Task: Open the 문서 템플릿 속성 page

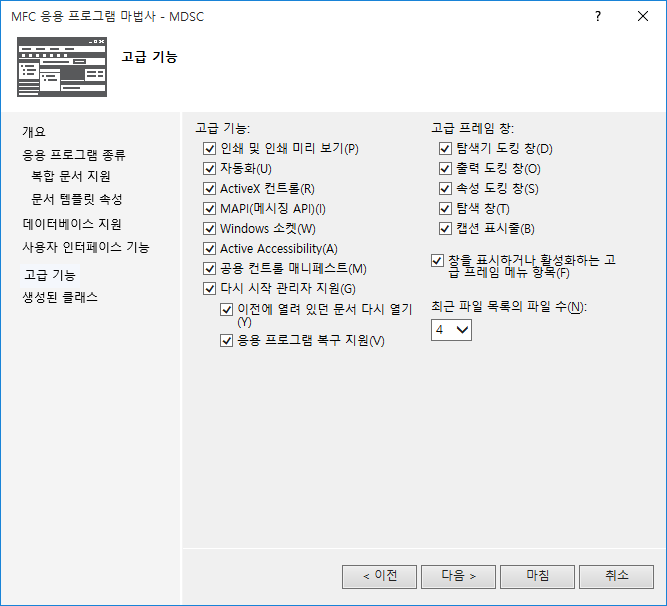Action: click(x=77, y=199)
